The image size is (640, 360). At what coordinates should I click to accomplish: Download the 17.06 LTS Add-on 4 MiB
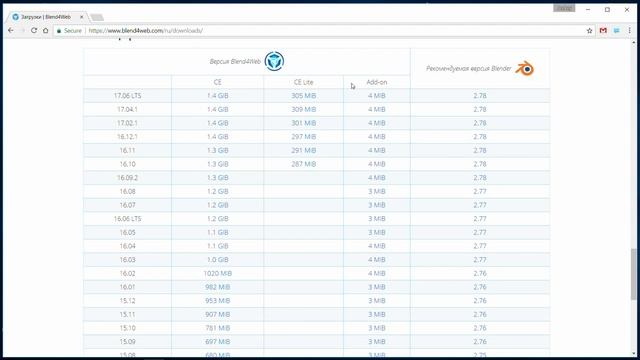[x=377, y=96]
